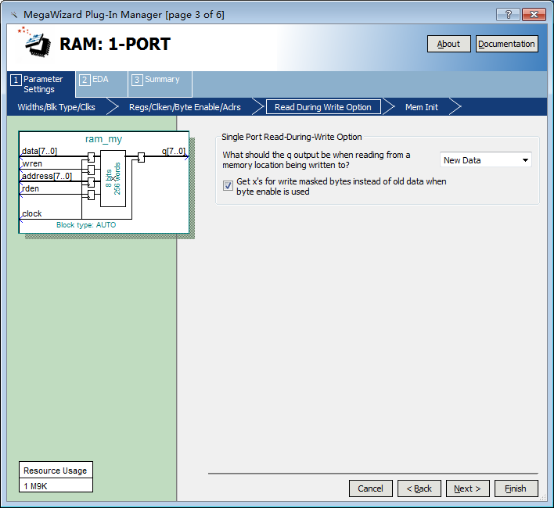Click the arrow after Mem Init step
This screenshot has width=554, height=509.
(x=455, y=107)
